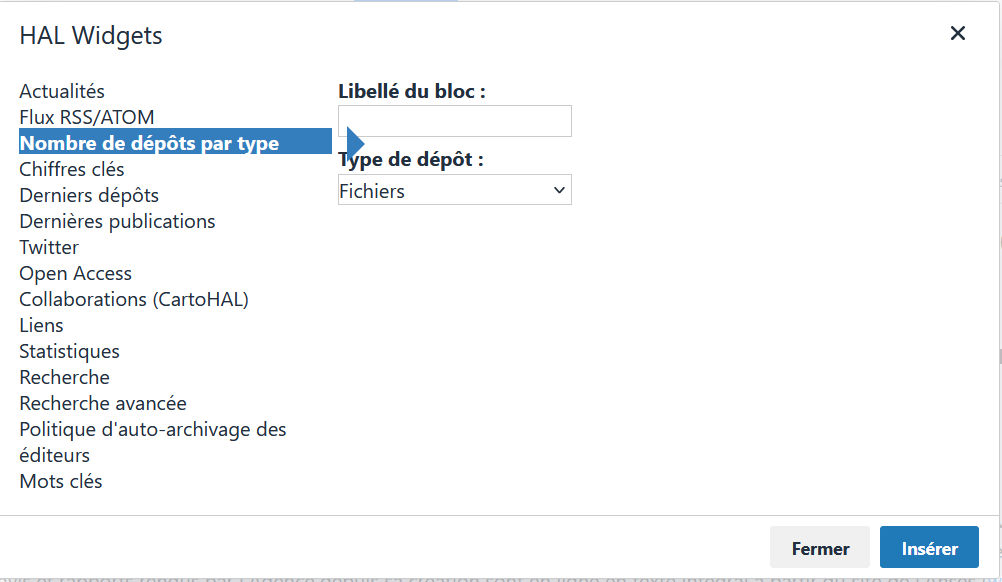Select the Derniers dépôts widget
The image size is (1002, 582).
click(89, 195)
